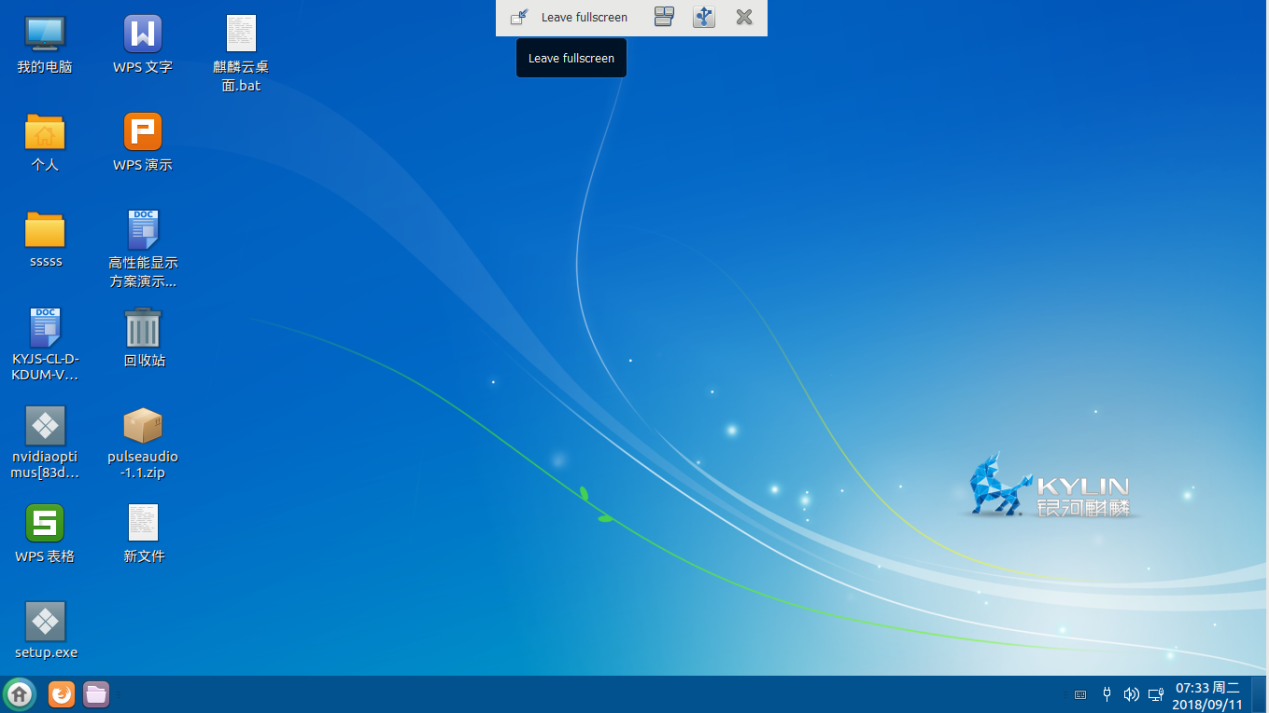Open the start menu home button
The width and height of the screenshot is (1269, 713).
point(19,694)
